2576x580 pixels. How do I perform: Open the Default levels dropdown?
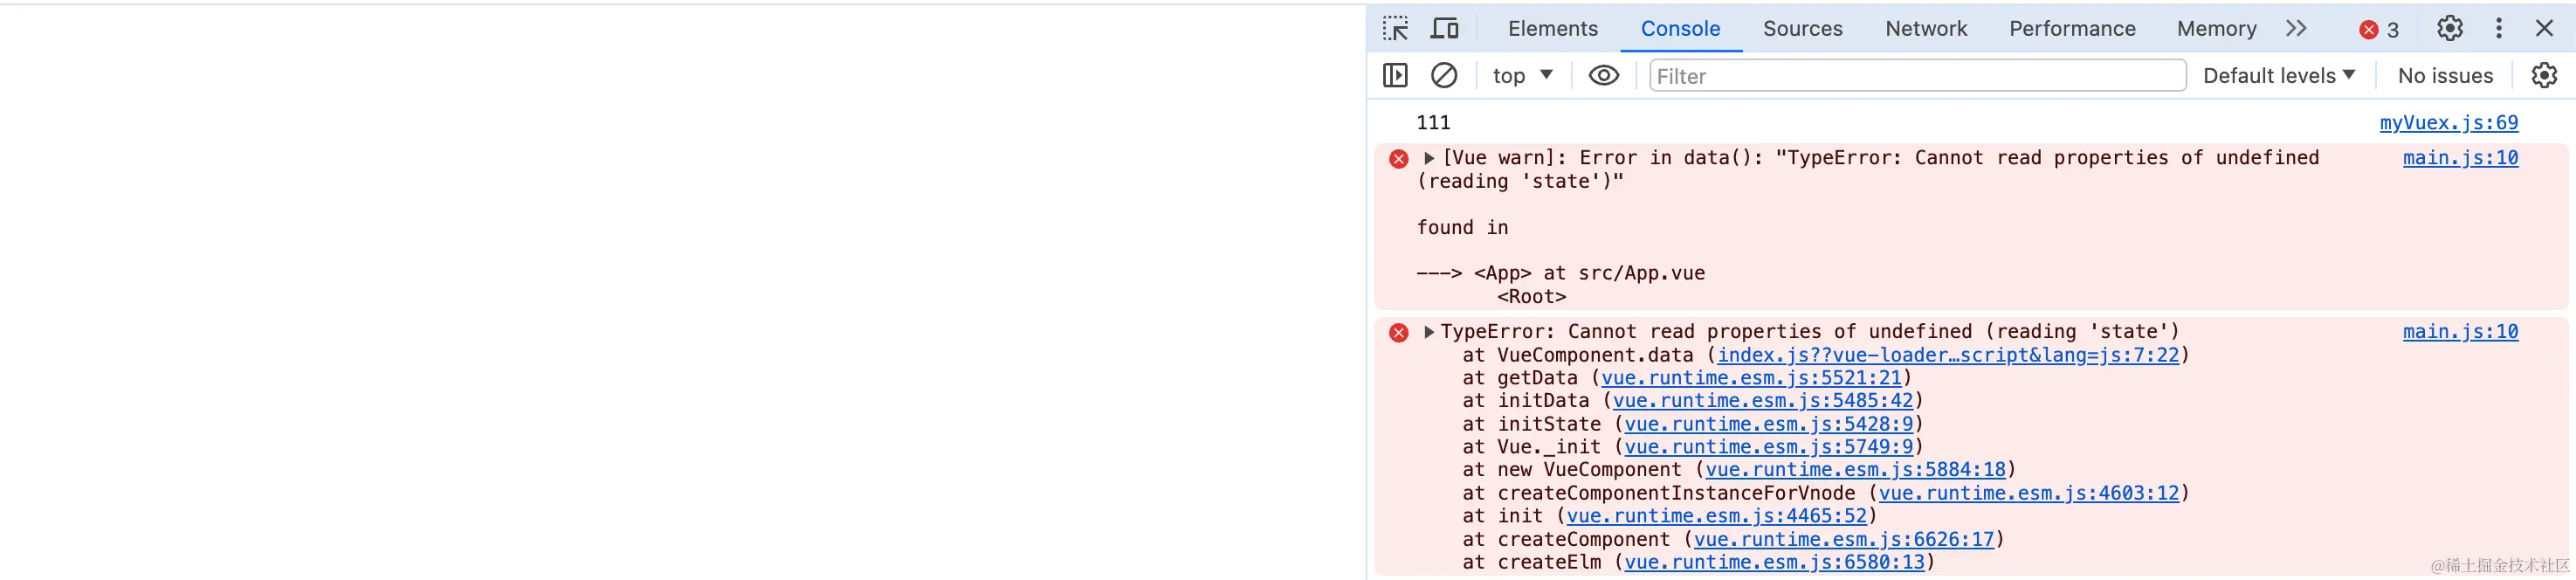click(2278, 75)
